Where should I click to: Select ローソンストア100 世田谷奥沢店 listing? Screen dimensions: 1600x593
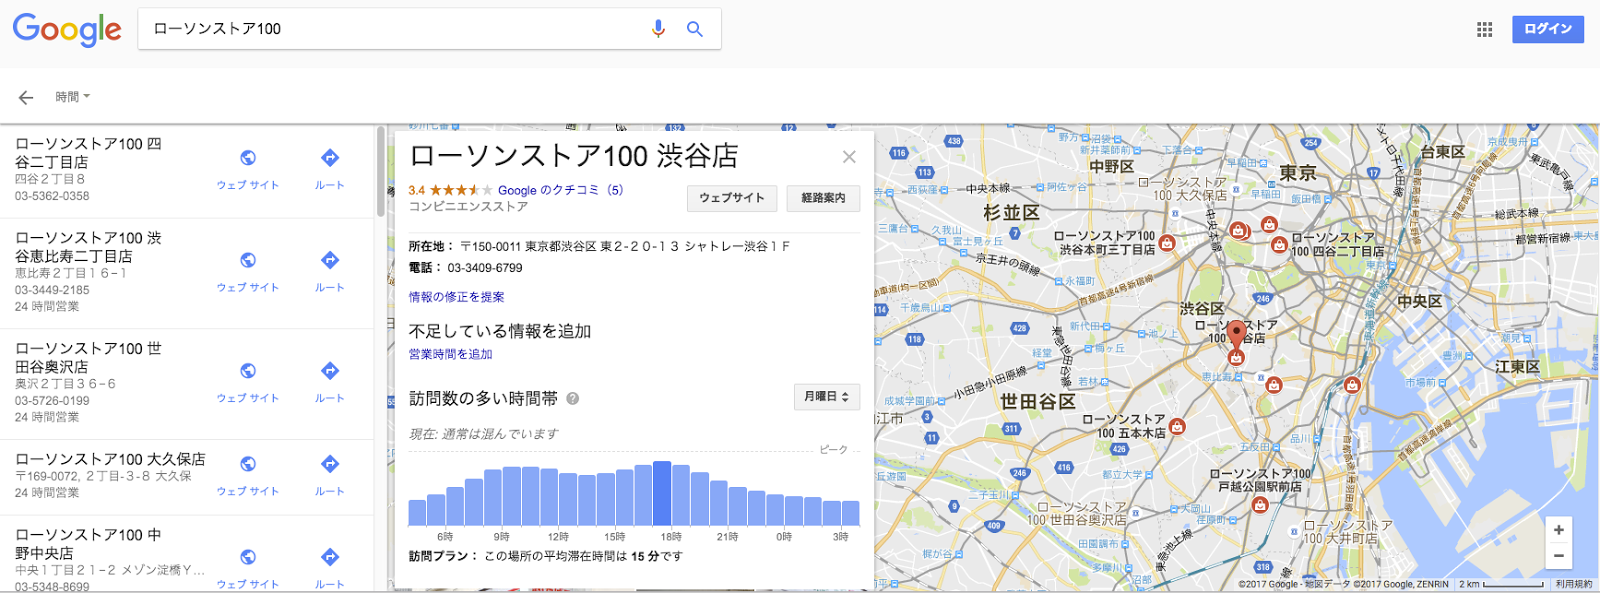[x=187, y=384]
